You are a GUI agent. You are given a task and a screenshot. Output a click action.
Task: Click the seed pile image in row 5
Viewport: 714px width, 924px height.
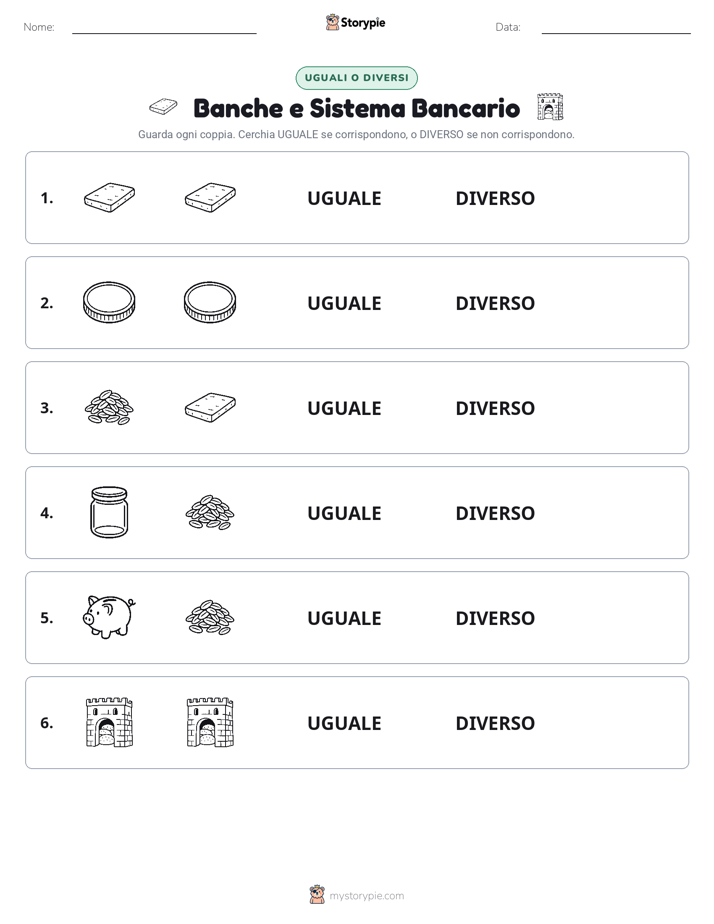(x=210, y=617)
